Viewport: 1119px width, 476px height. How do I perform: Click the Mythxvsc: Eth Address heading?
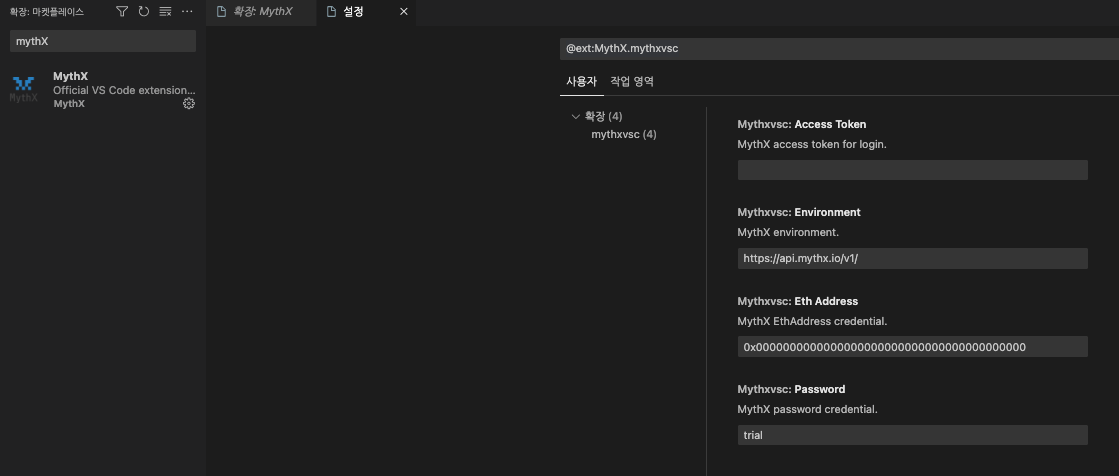[798, 301]
